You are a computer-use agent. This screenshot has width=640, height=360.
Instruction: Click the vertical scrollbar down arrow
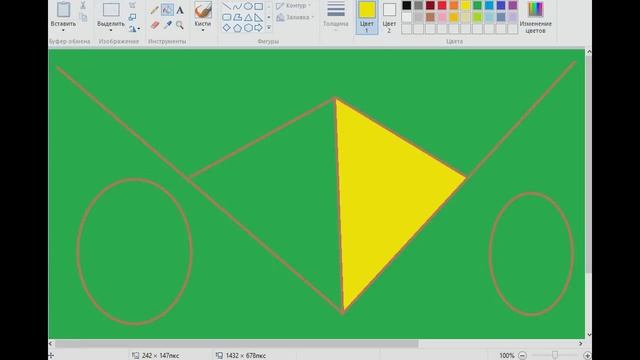[589, 335]
